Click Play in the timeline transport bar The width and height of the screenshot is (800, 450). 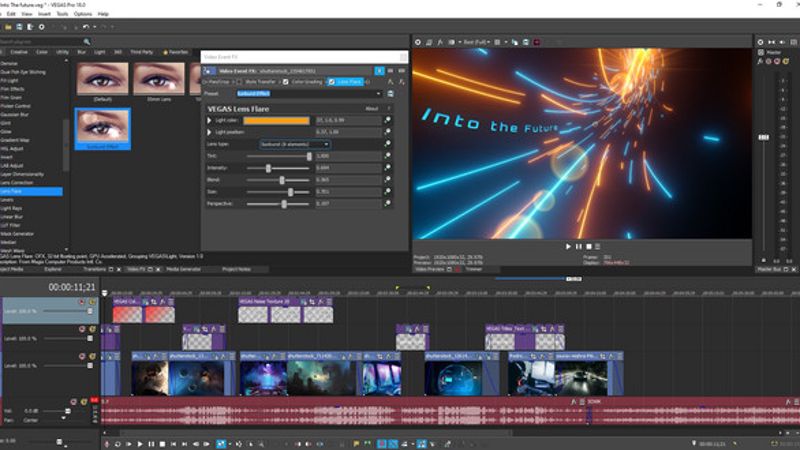coord(140,444)
